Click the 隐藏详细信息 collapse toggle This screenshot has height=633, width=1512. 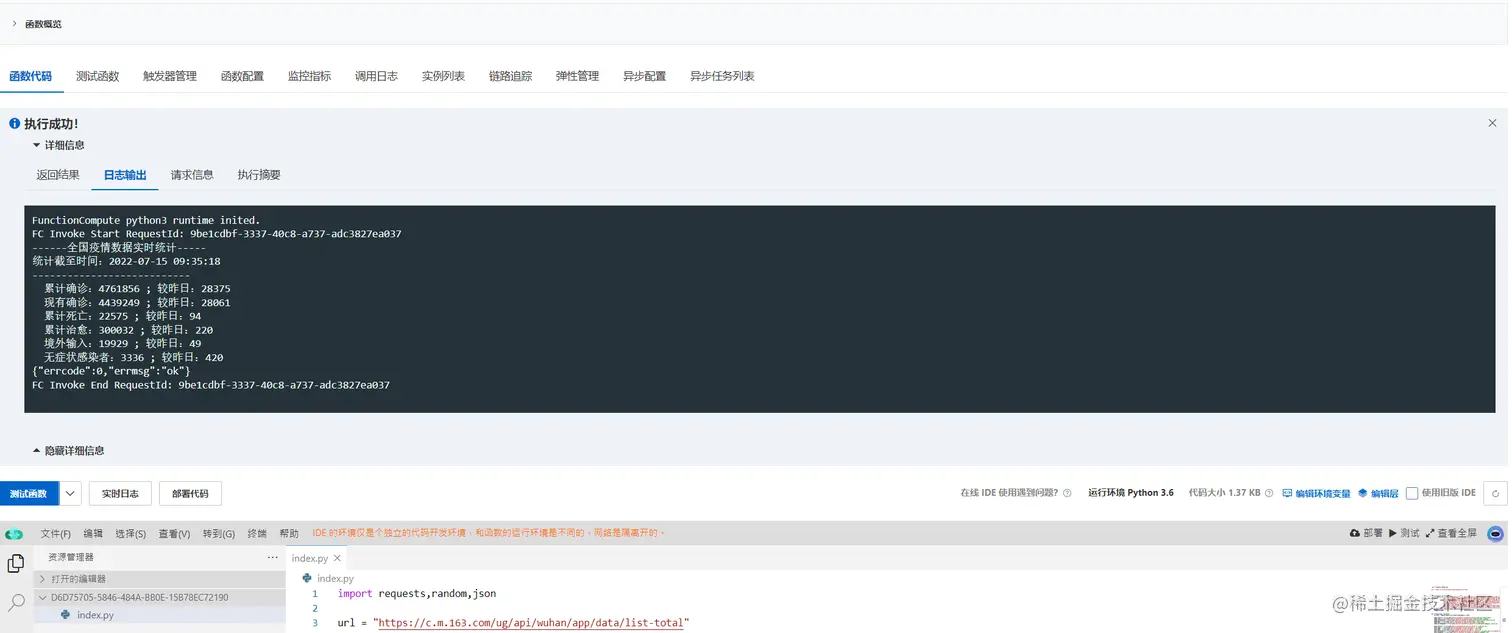pyautogui.click(x=68, y=450)
